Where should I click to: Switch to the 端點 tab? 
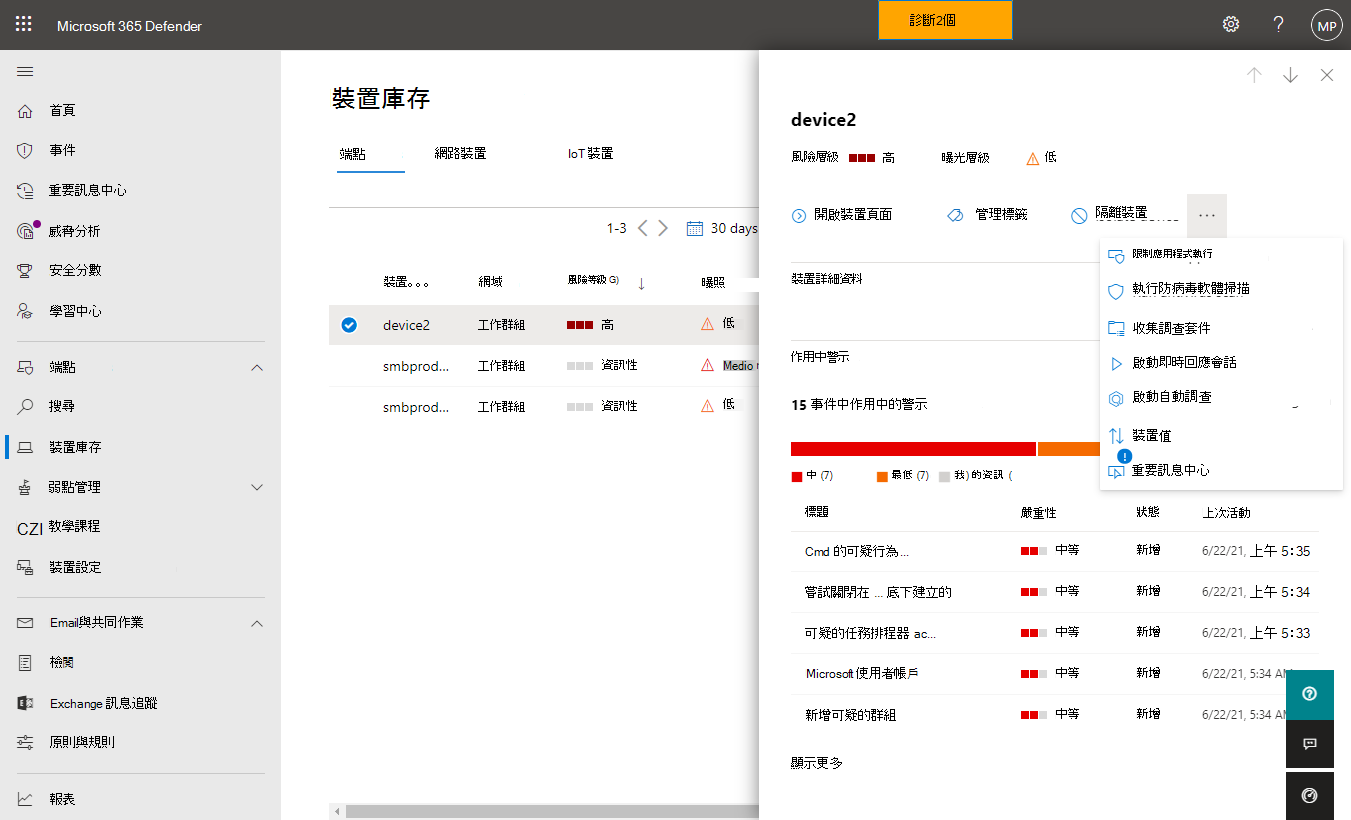(352, 154)
